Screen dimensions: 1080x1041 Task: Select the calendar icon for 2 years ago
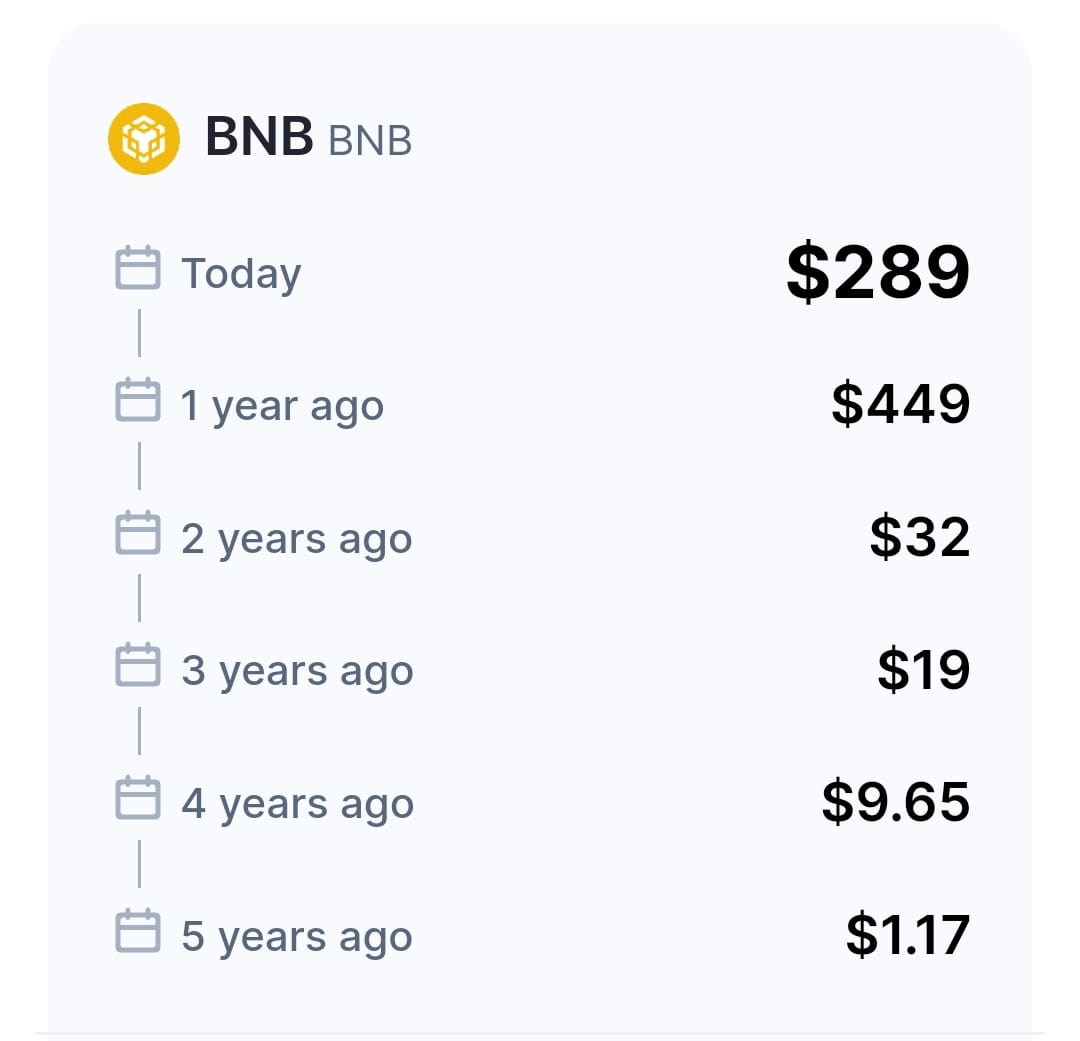click(x=140, y=534)
